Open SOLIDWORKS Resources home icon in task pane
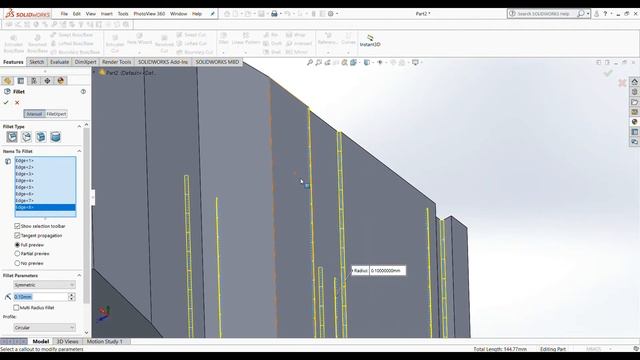Viewport: 640px width, 360px height. (634, 82)
